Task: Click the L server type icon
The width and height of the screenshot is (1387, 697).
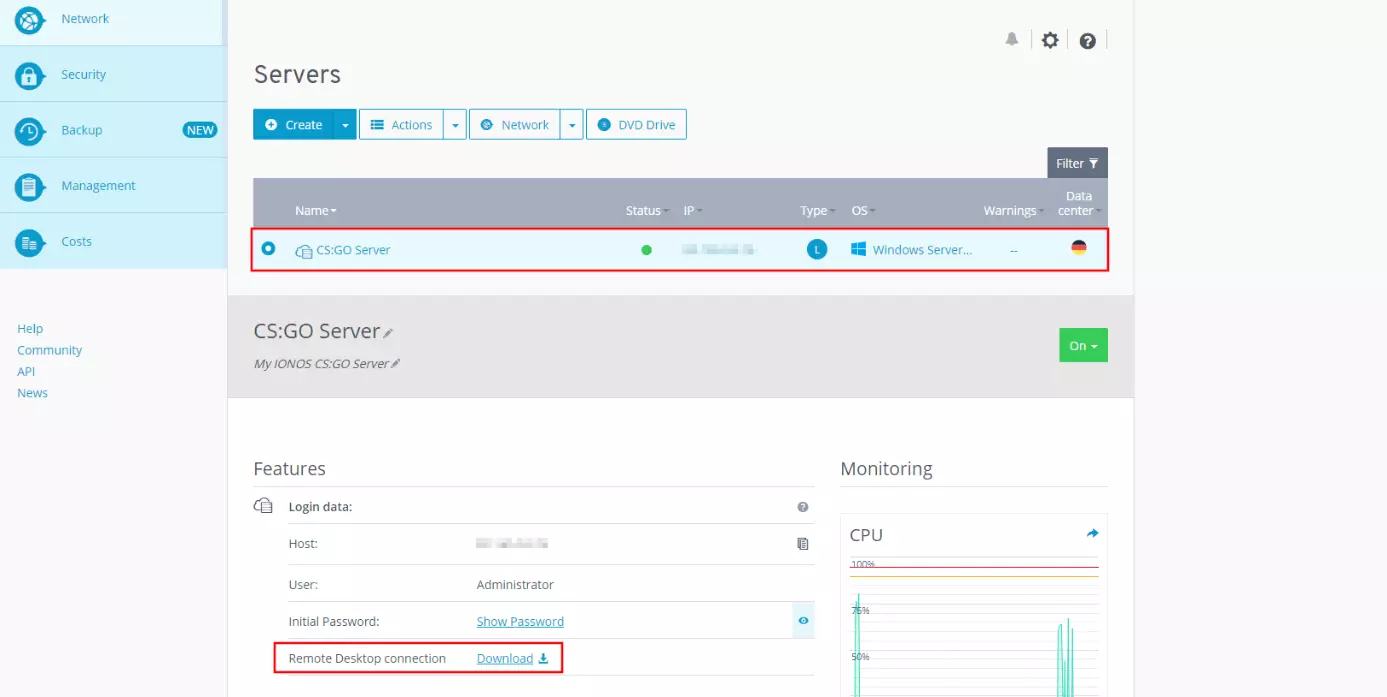Action: [817, 250]
